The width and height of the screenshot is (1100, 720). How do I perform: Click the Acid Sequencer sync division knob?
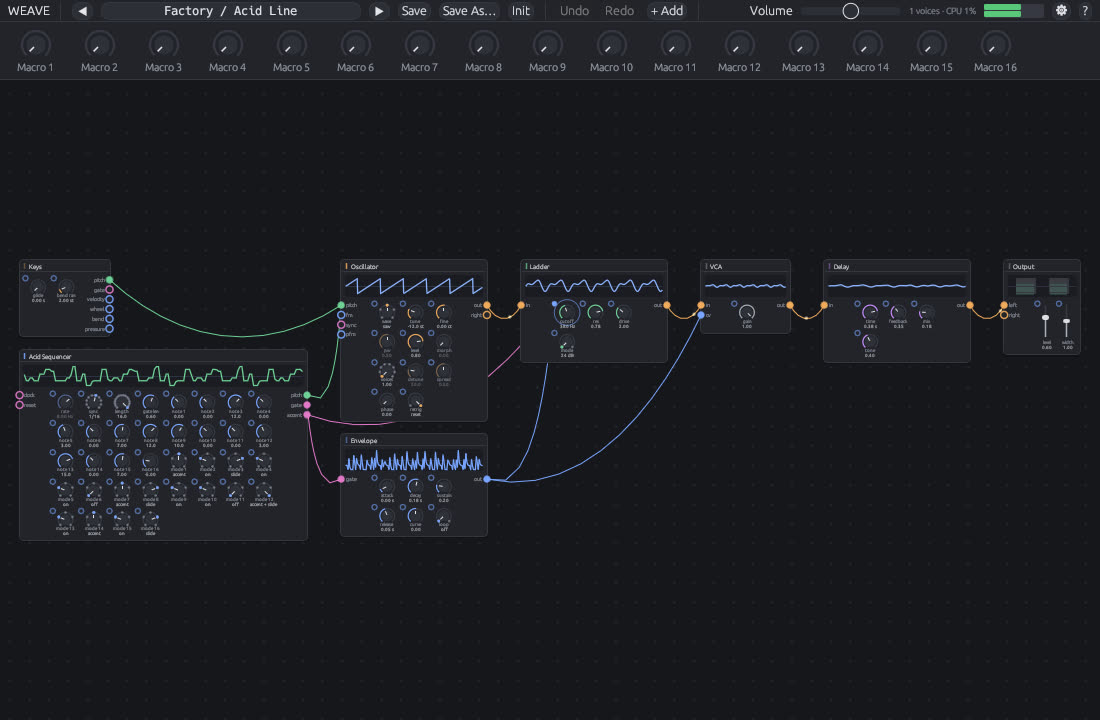point(93,402)
